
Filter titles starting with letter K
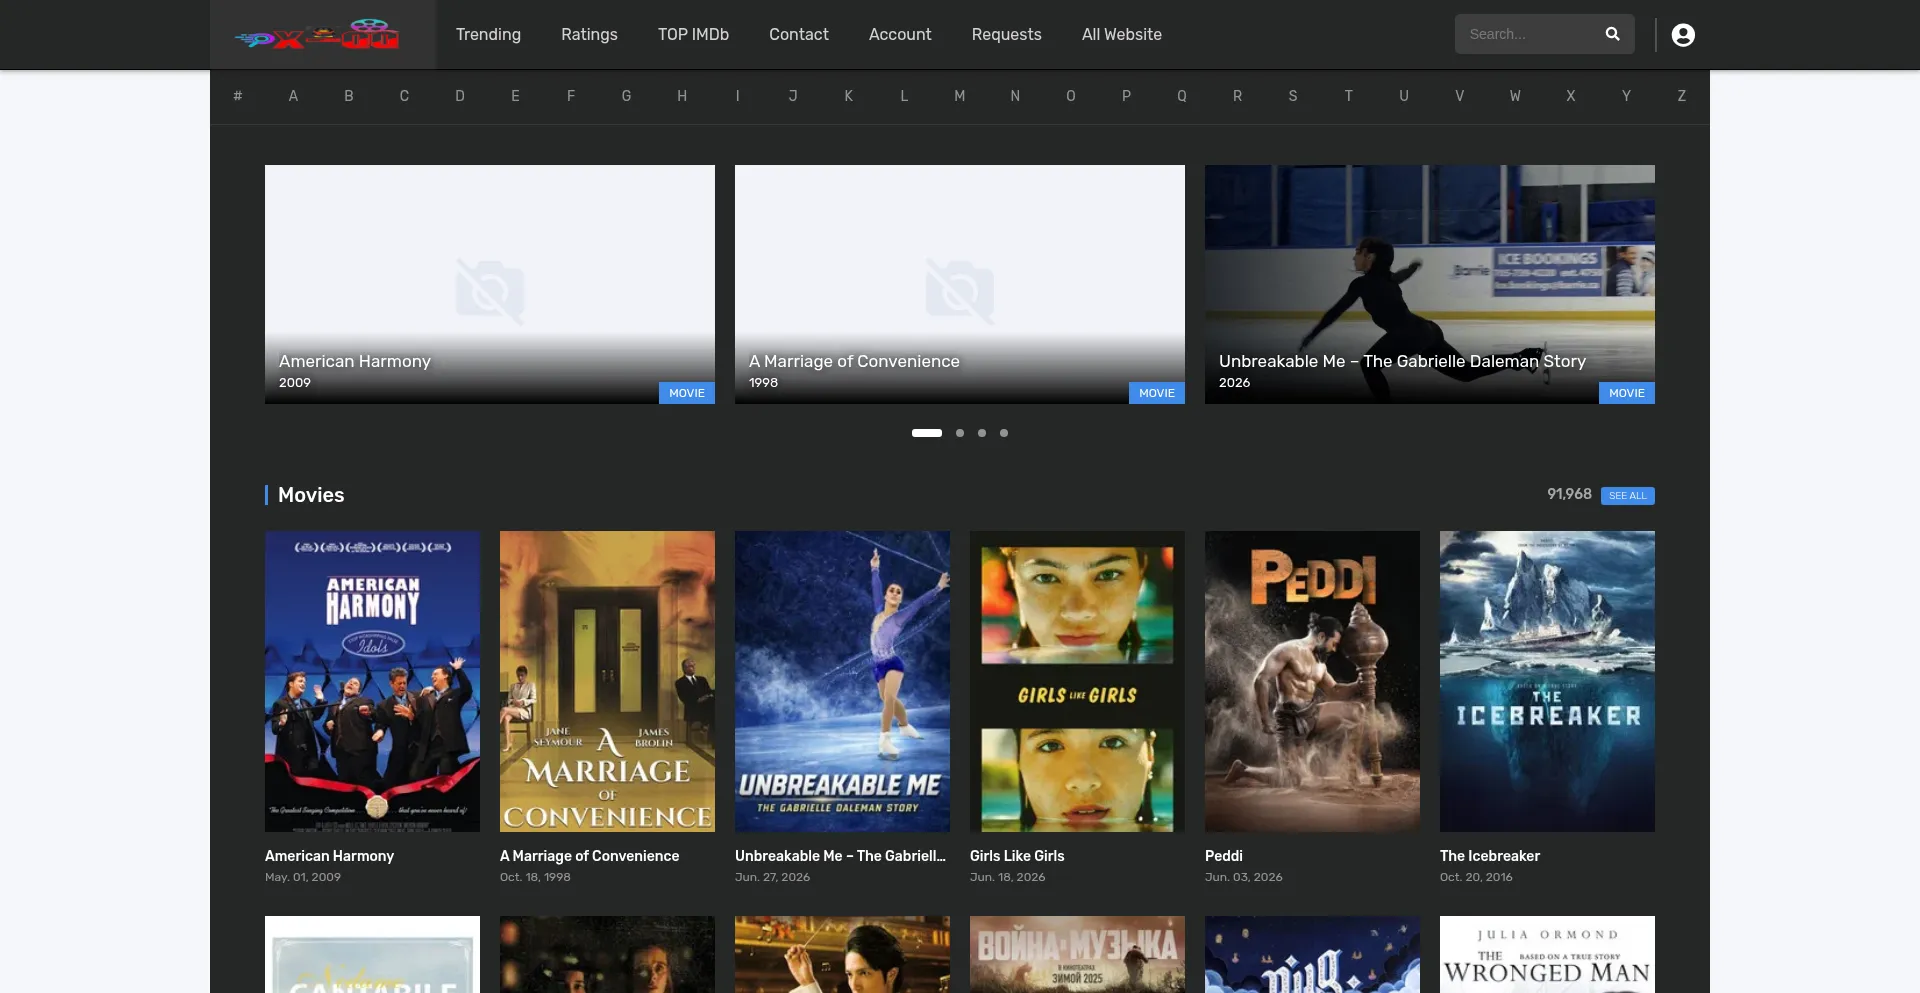(x=849, y=96)
